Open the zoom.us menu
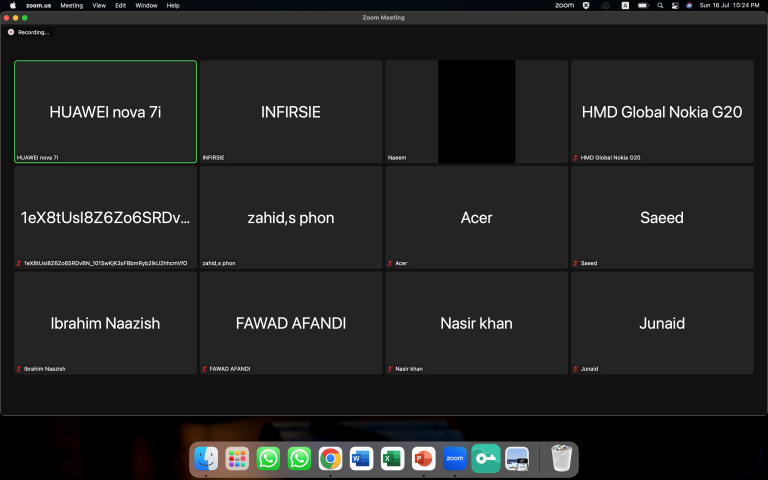Image resolution: width=768 pixels, height=480 pixels. click(x=38, y=5)
